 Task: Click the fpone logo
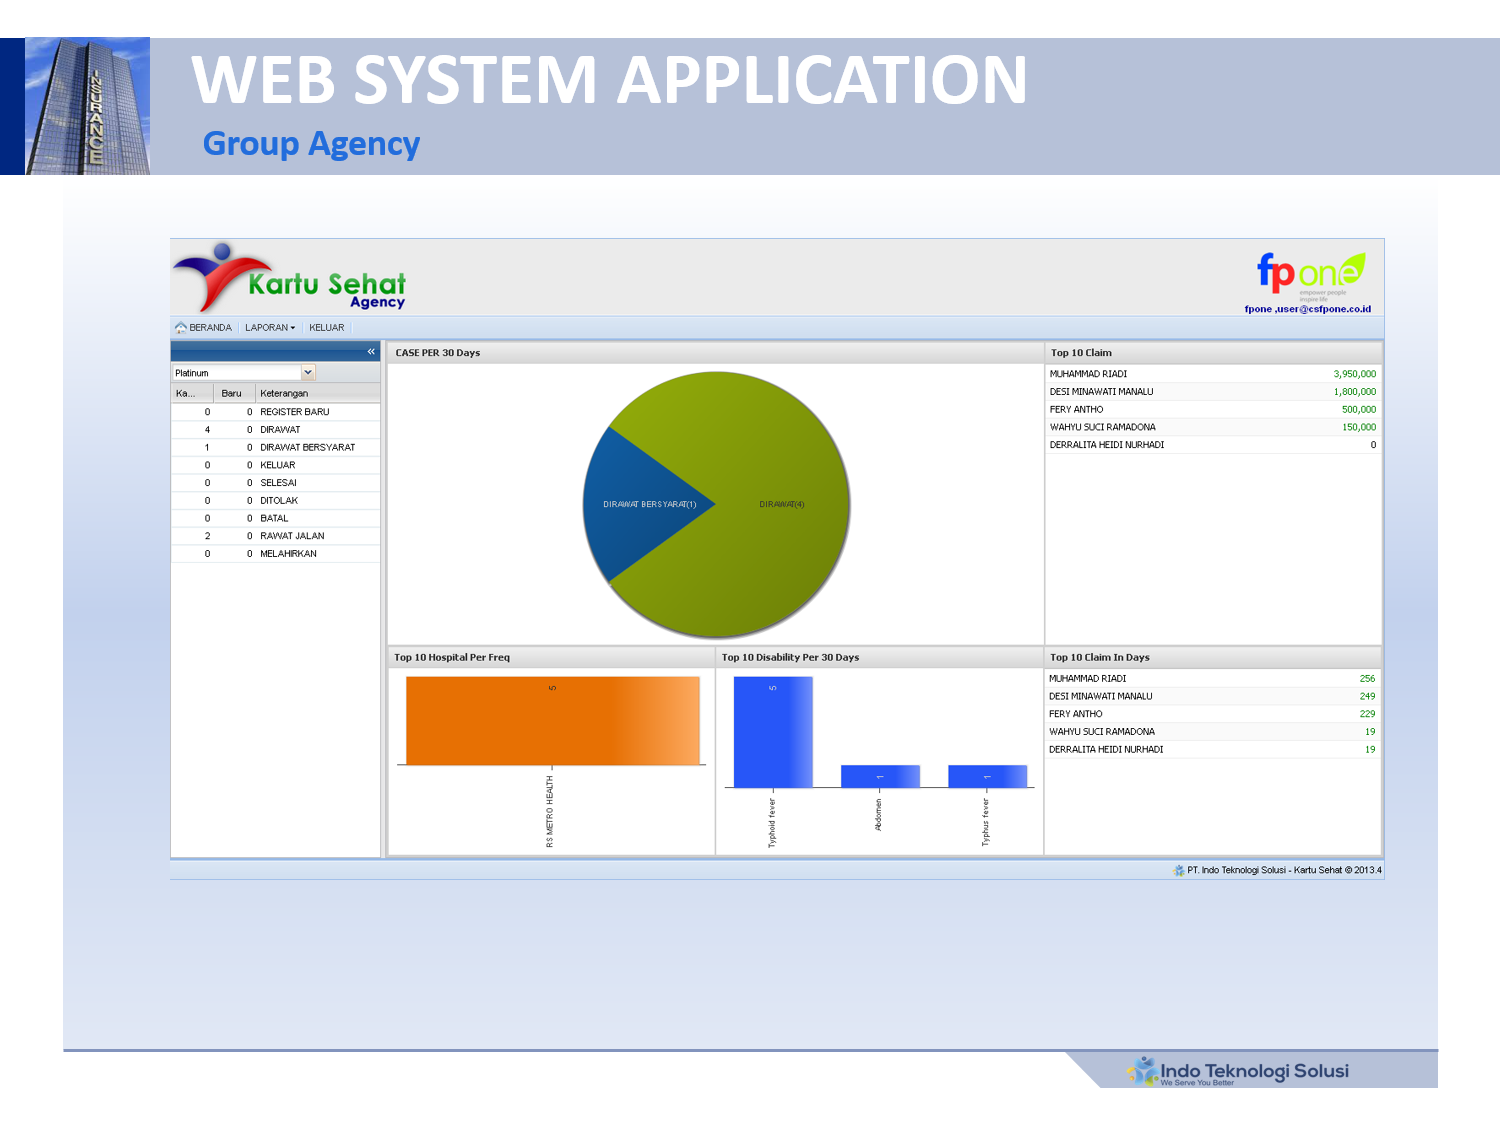[1310, 272]
